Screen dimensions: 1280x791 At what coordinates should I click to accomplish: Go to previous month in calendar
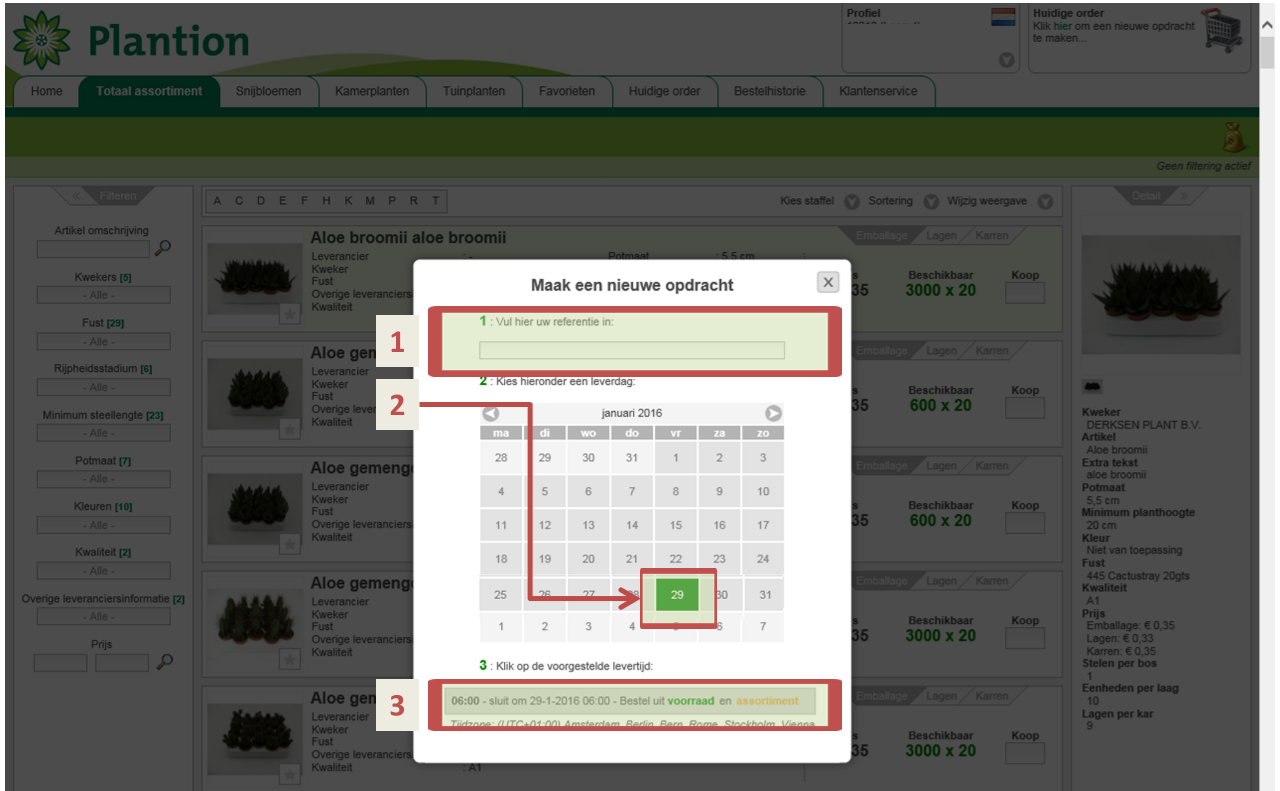click(x=490, y=413)
